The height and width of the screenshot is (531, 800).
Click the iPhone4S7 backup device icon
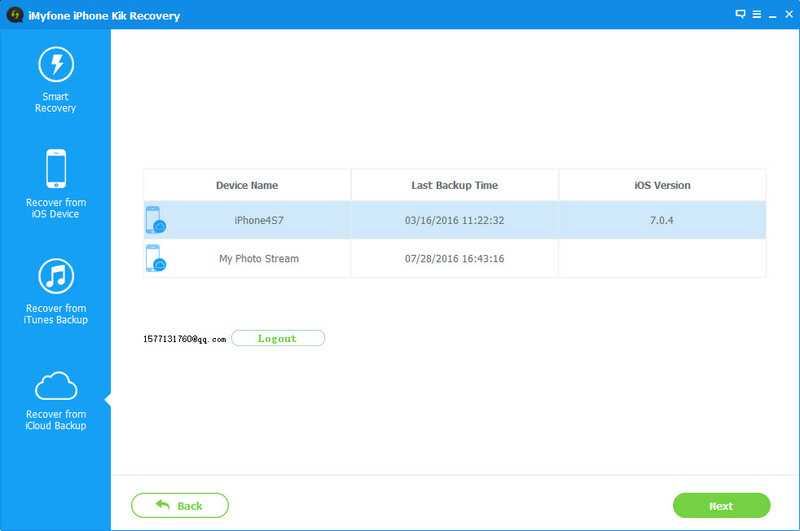(155, 220)
